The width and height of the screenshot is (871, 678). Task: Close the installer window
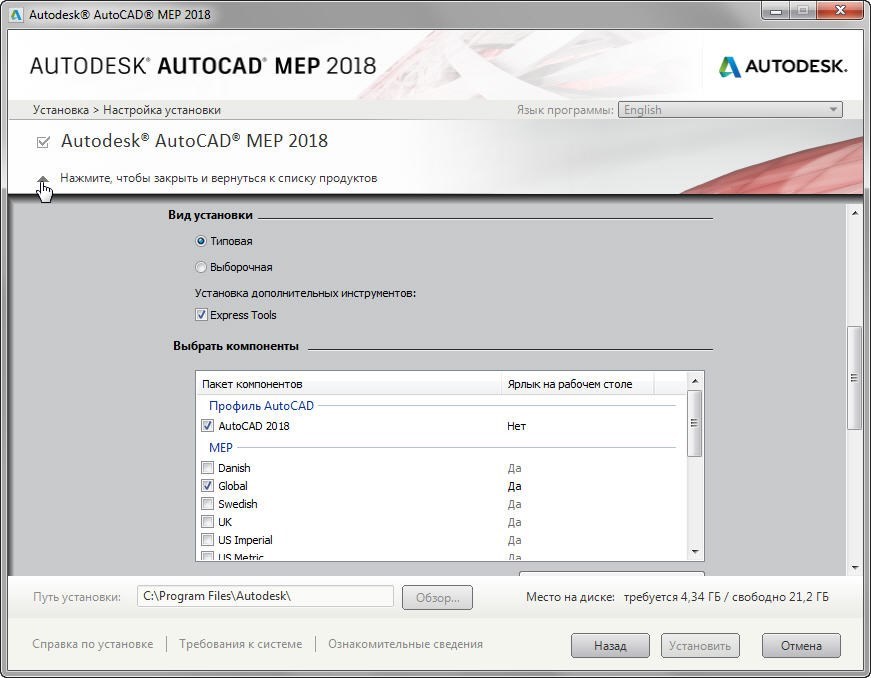[840, 11]
